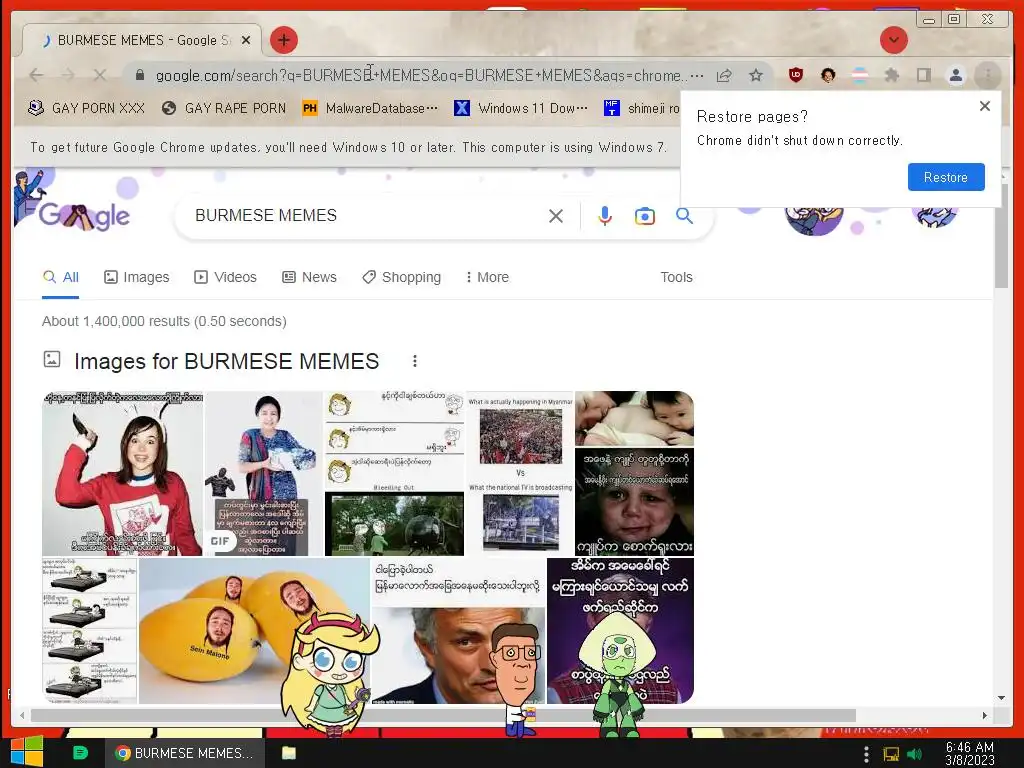
Task: Click the Google doodle logo
Action: (83, 216)
